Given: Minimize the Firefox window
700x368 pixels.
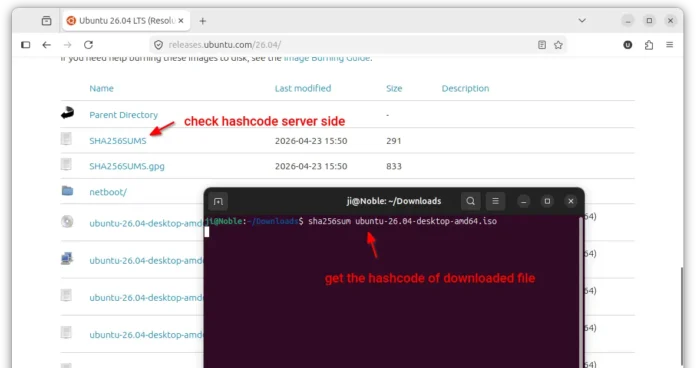Looking at the screenshot, I should pyautogui.click(x=628, y=21).
